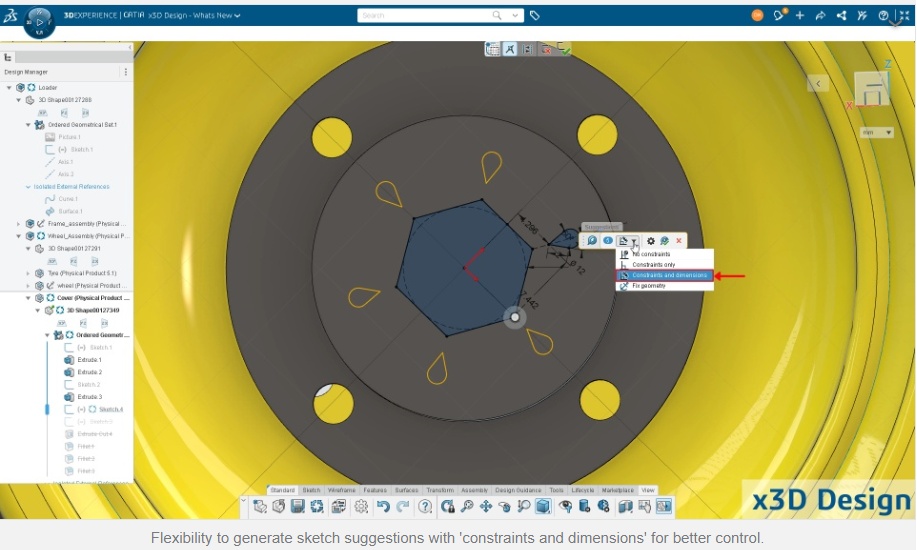
Task: Click the view orientation cube
Action: coord(873,87)
